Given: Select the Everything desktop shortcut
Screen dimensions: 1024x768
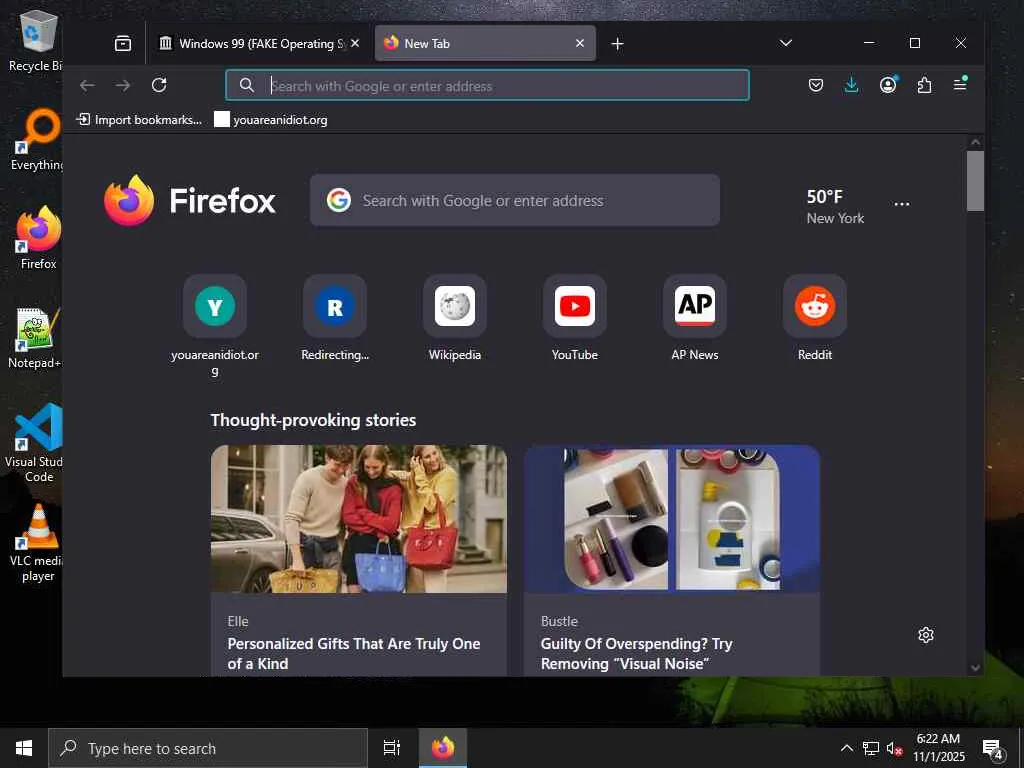Looking at the screenshot, I should 37,139.
